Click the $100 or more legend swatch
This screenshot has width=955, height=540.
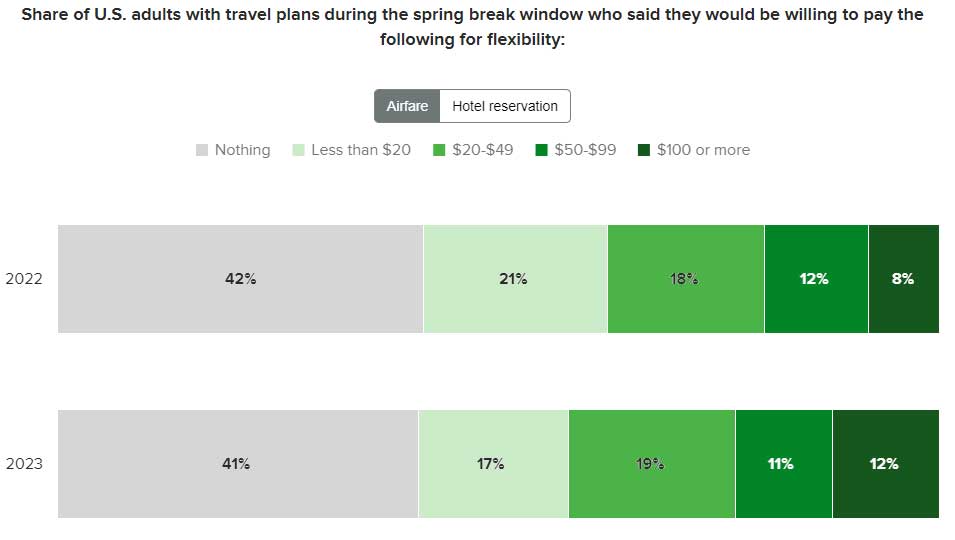pyautogui.click(x=644, y=150)
